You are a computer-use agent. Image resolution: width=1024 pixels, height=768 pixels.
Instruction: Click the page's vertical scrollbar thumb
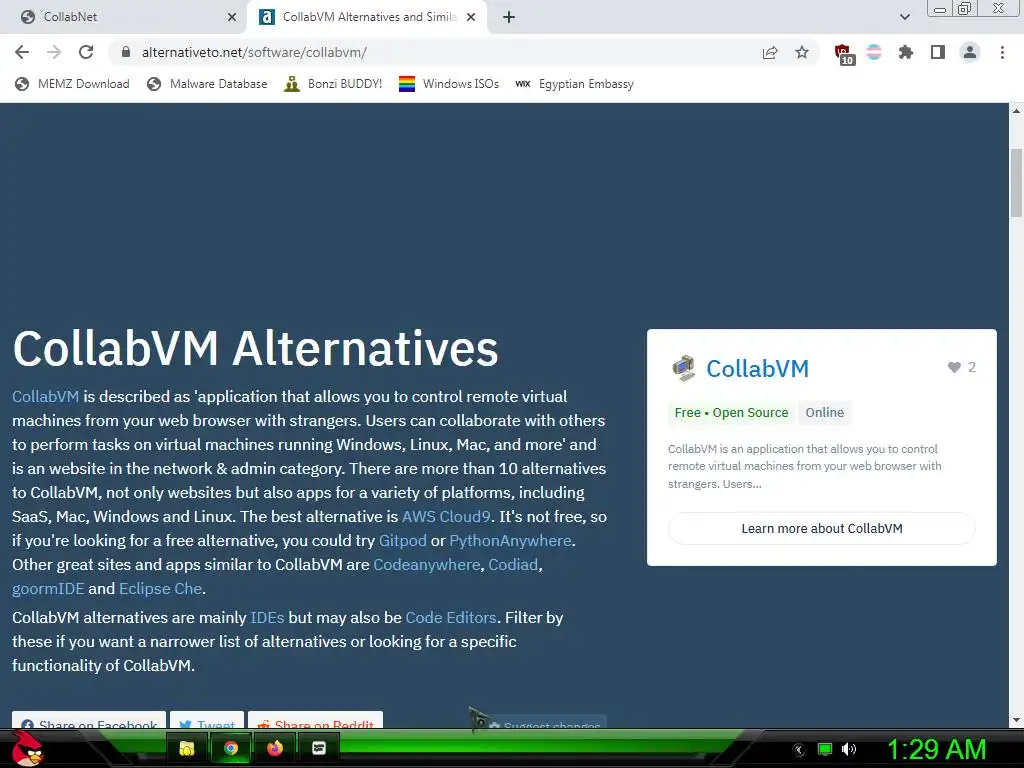coord(1016,183)
